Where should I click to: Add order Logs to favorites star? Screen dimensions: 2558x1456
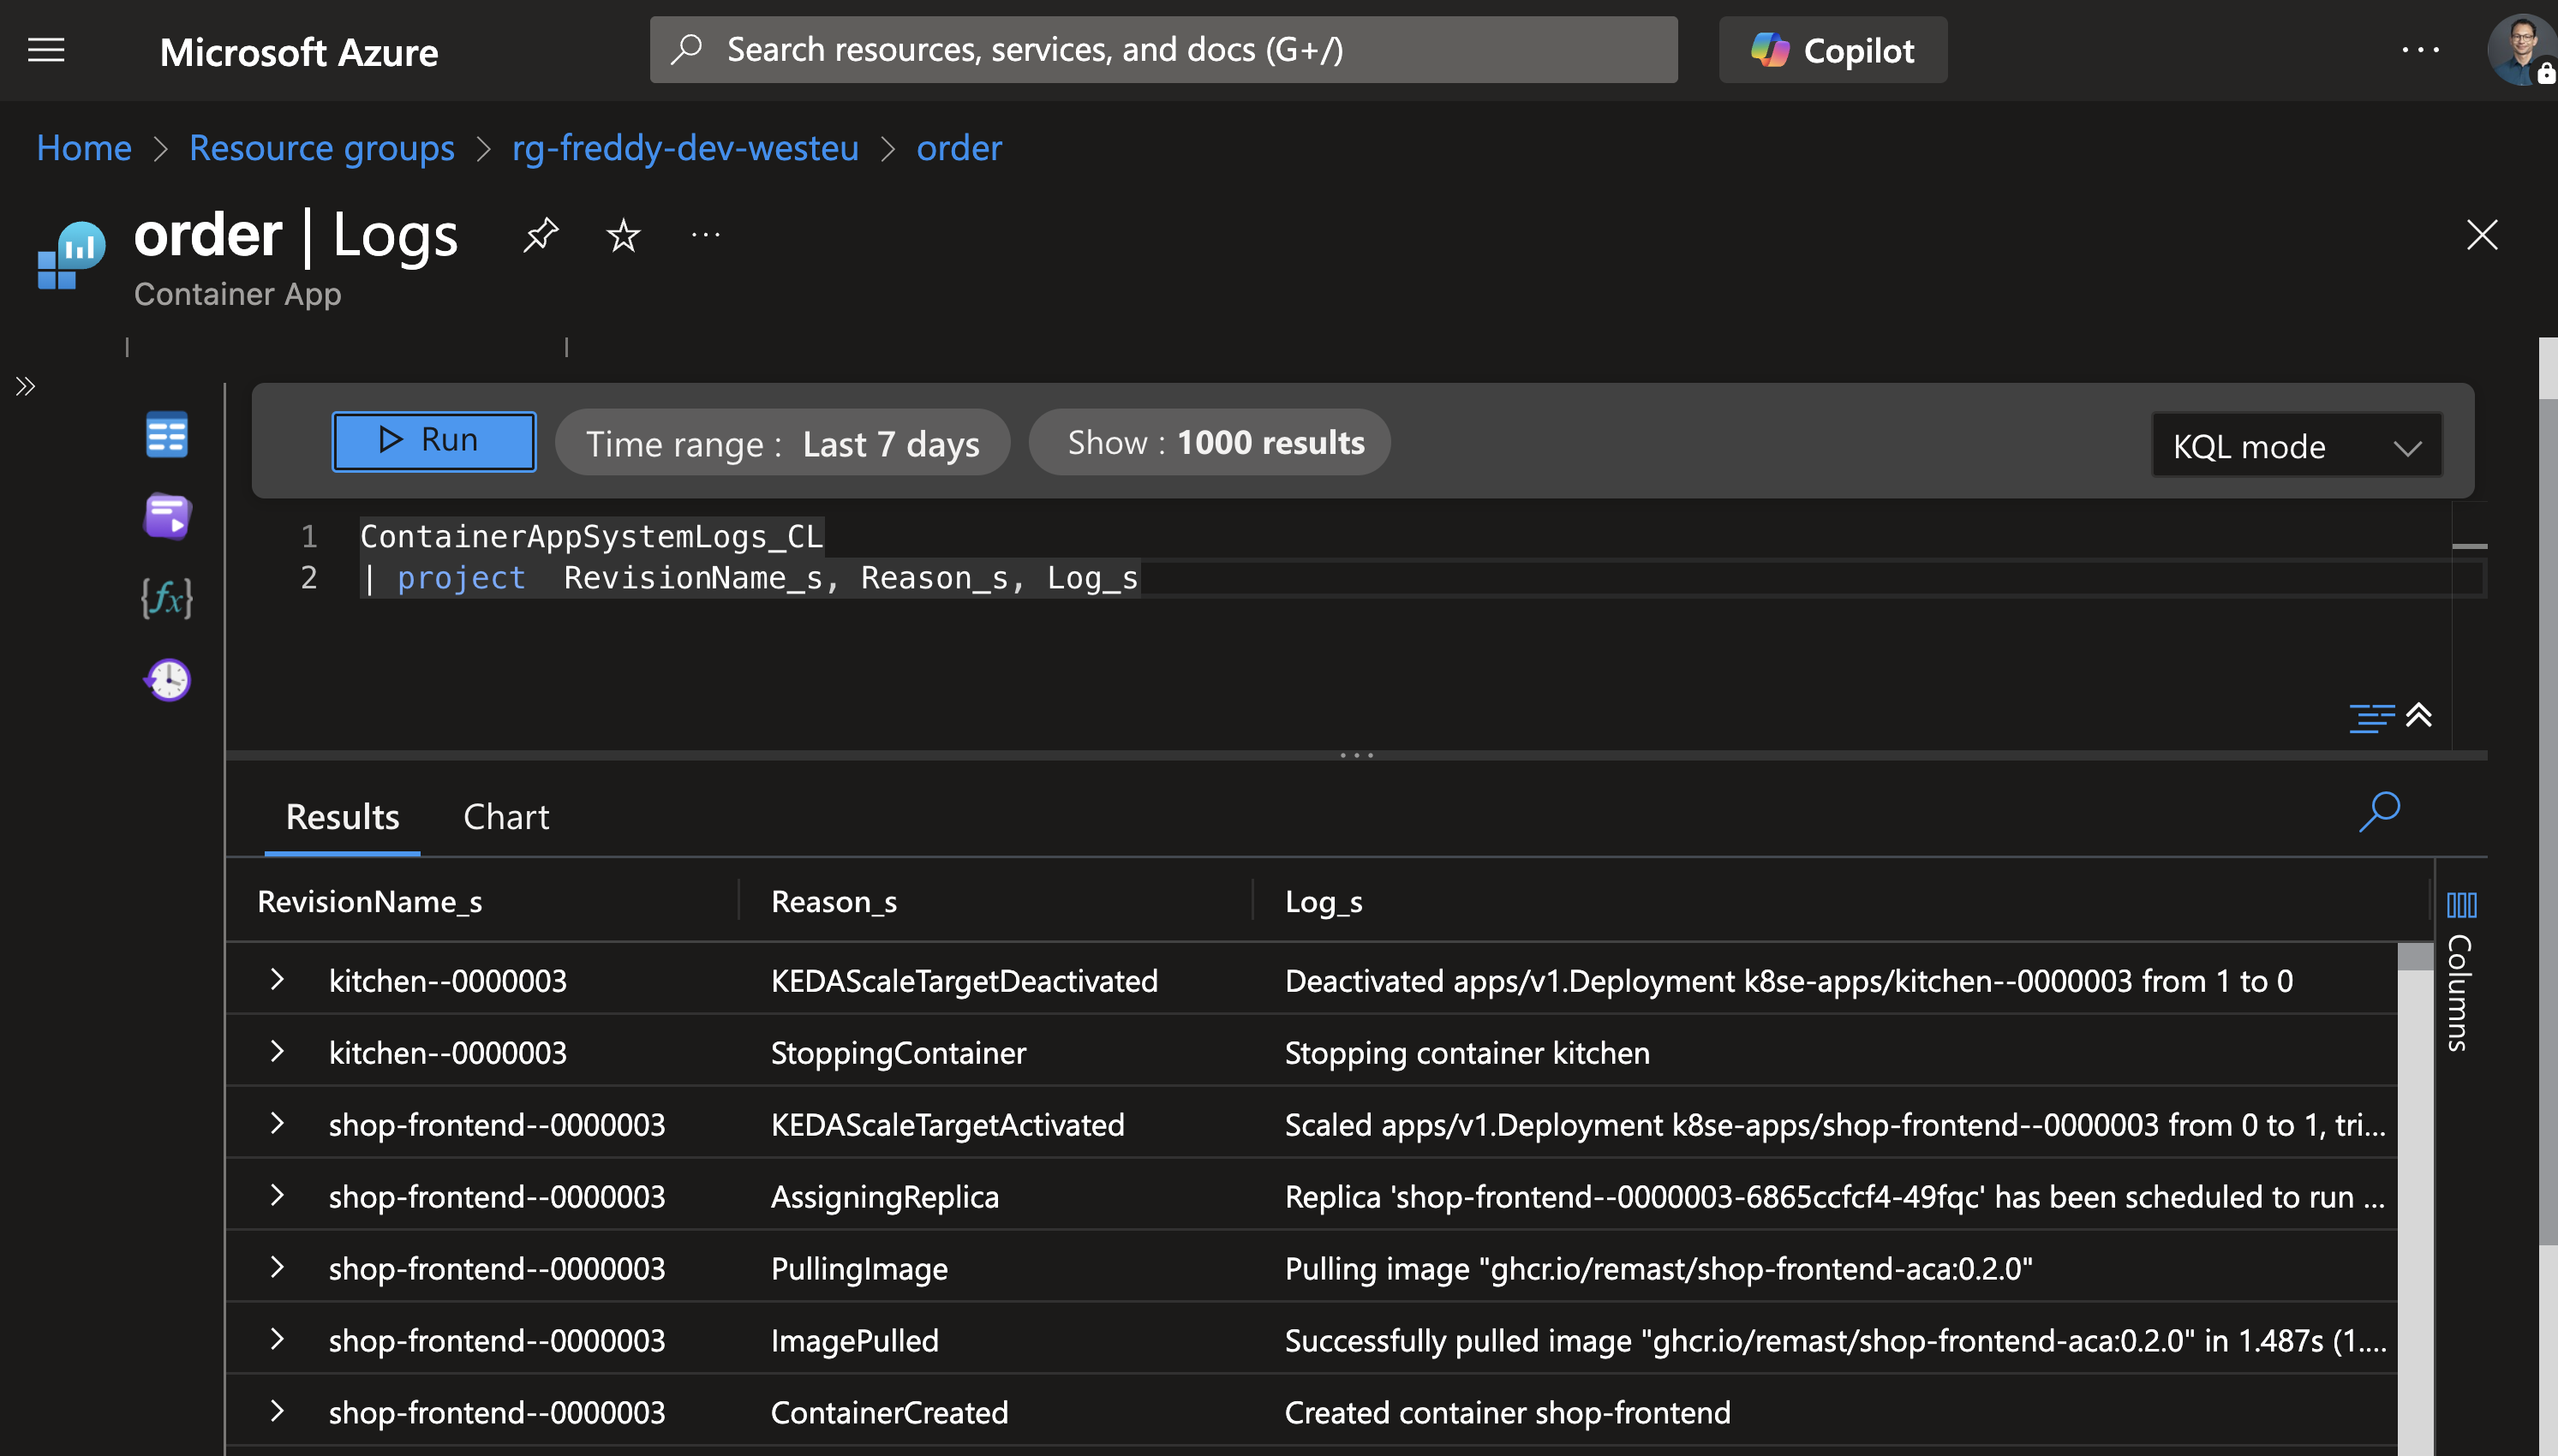coord(623,236)
